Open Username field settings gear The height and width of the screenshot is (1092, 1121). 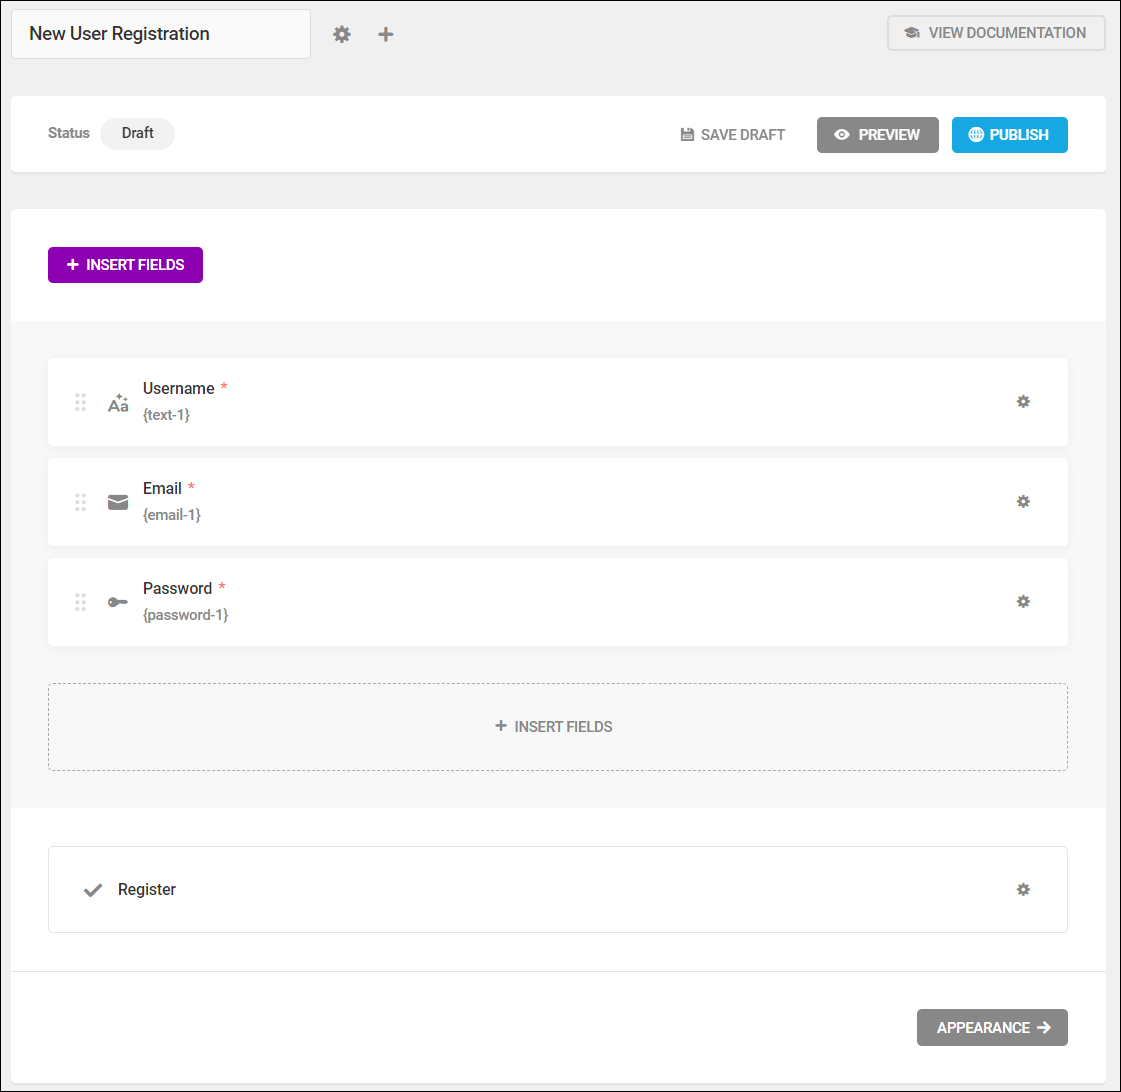pyautogui.click(x=1023, y=402)
